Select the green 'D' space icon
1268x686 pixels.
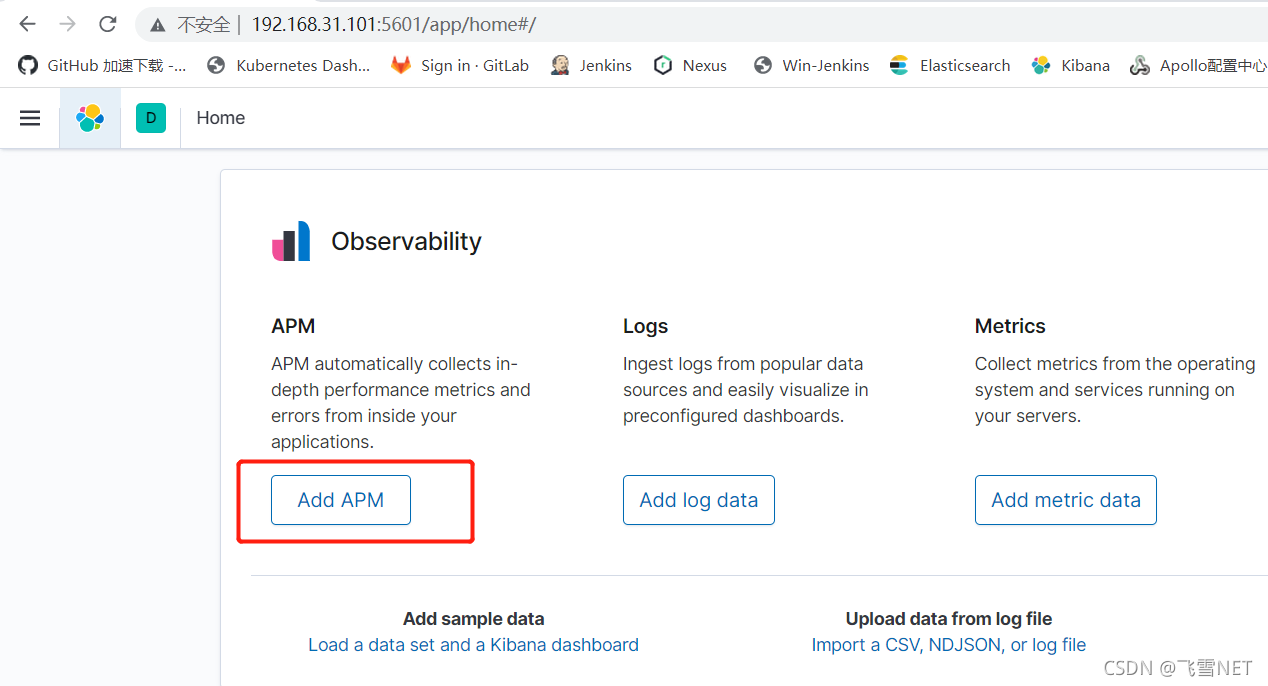pyautogui.click(x=150, y=117)
